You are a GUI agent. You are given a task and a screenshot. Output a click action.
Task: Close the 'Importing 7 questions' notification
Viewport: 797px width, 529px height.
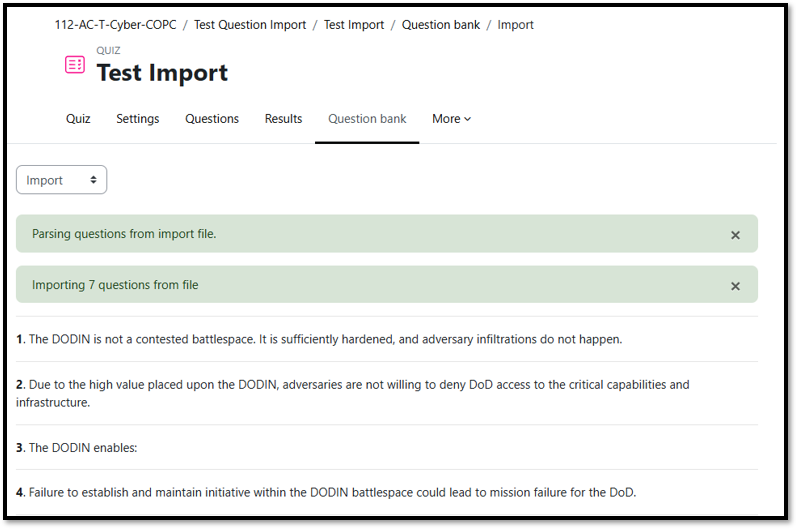point(735,286)
